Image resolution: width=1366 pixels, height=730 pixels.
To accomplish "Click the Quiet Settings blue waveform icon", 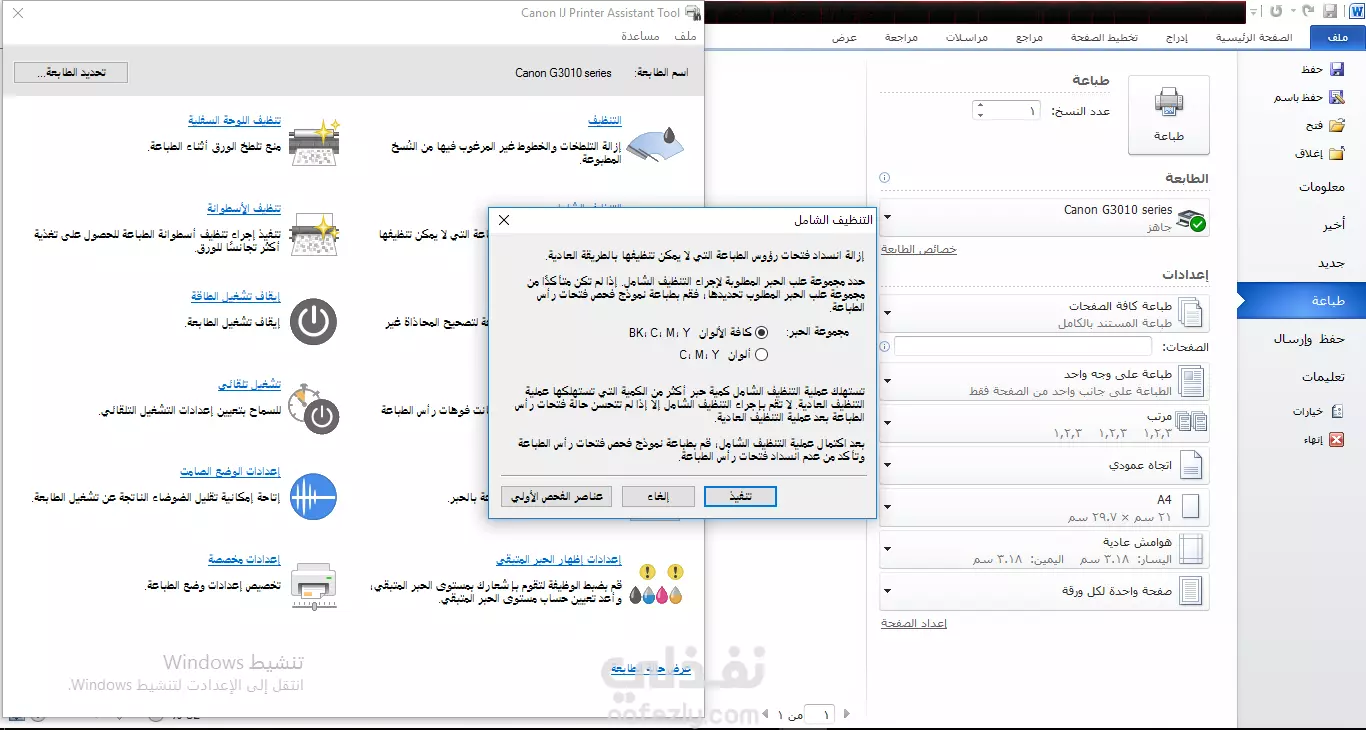I will click(314, 496).
